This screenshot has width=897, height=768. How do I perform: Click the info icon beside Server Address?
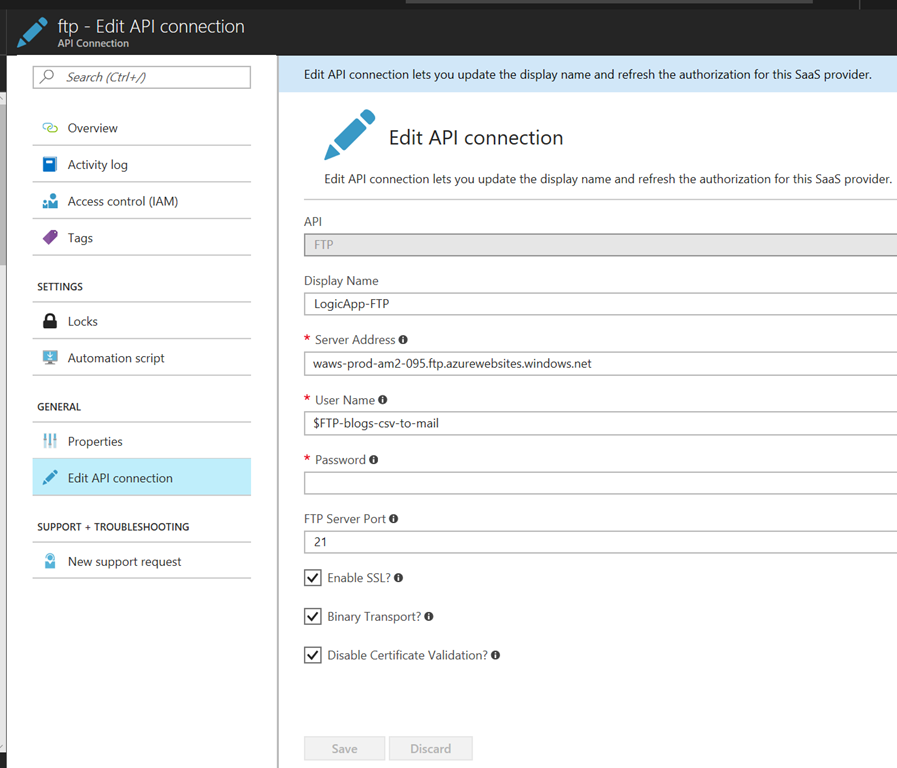[x=403, y=340]
